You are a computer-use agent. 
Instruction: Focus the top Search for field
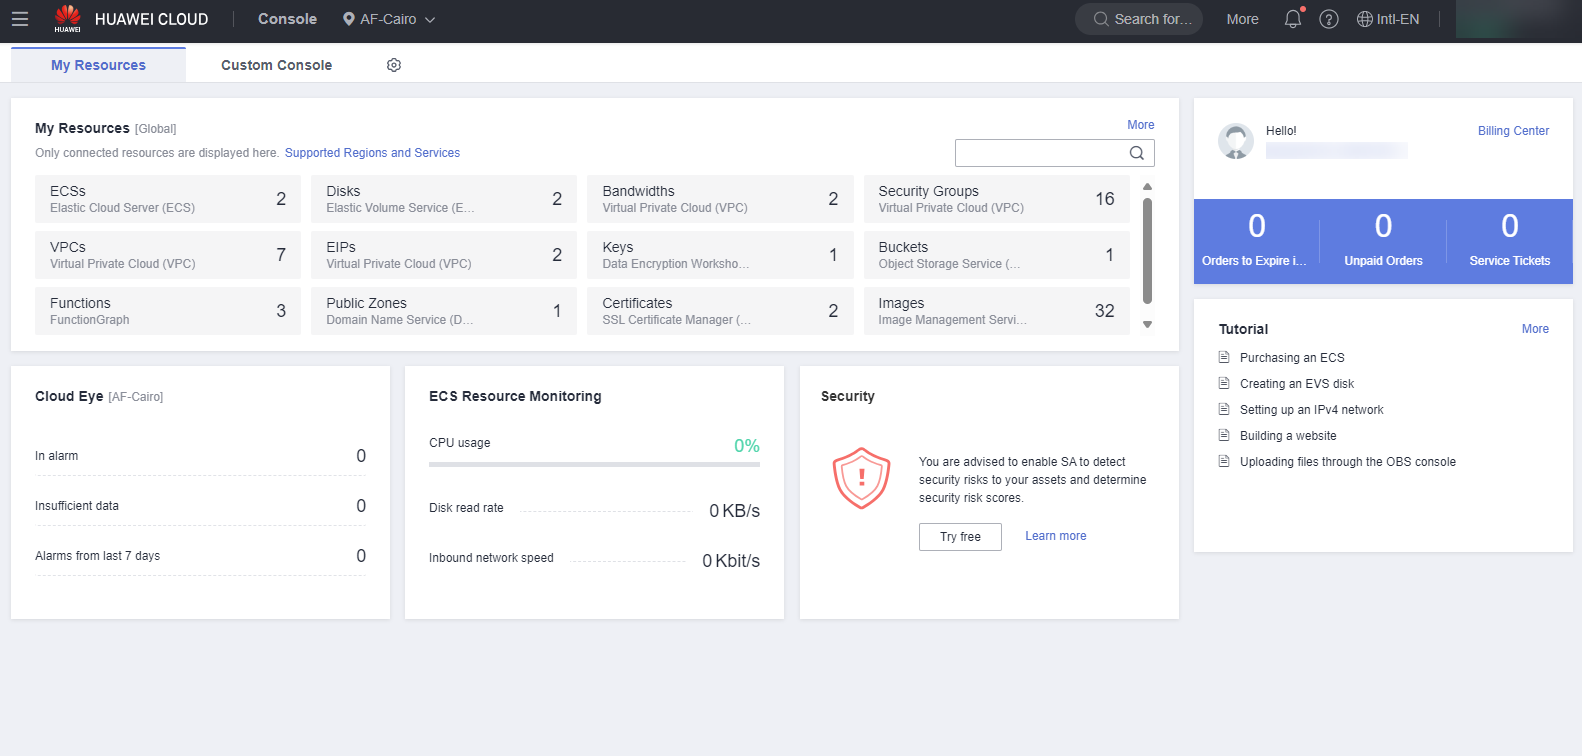click(1140, 19)
